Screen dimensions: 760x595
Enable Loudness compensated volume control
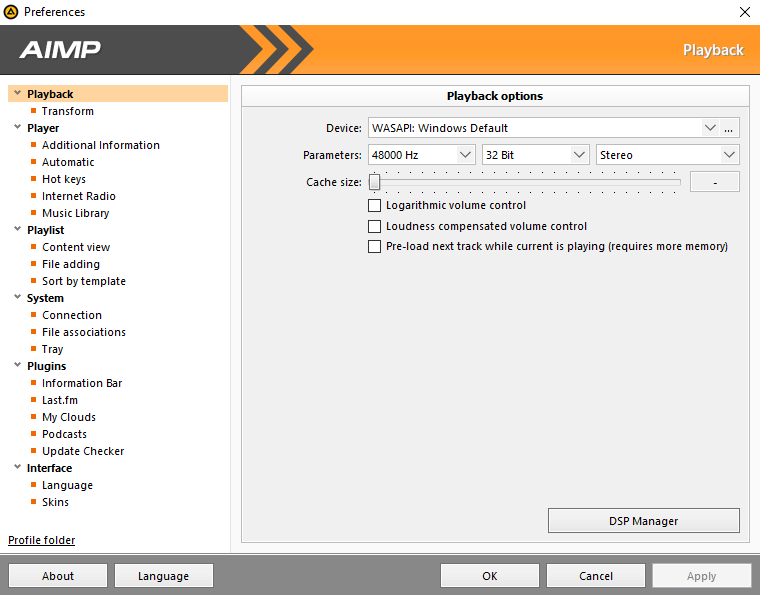pos(374,226)
